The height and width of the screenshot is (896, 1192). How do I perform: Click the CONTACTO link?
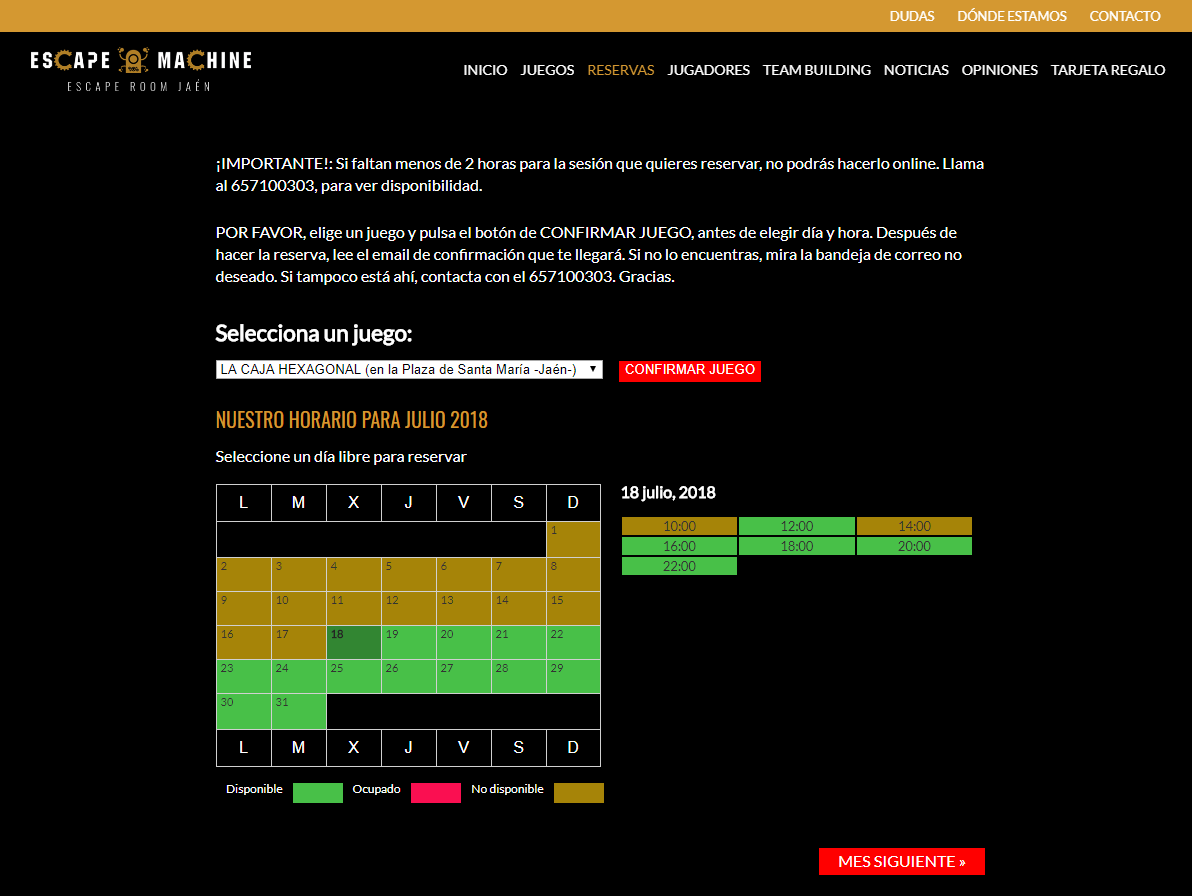click(x=1124, y=16)
